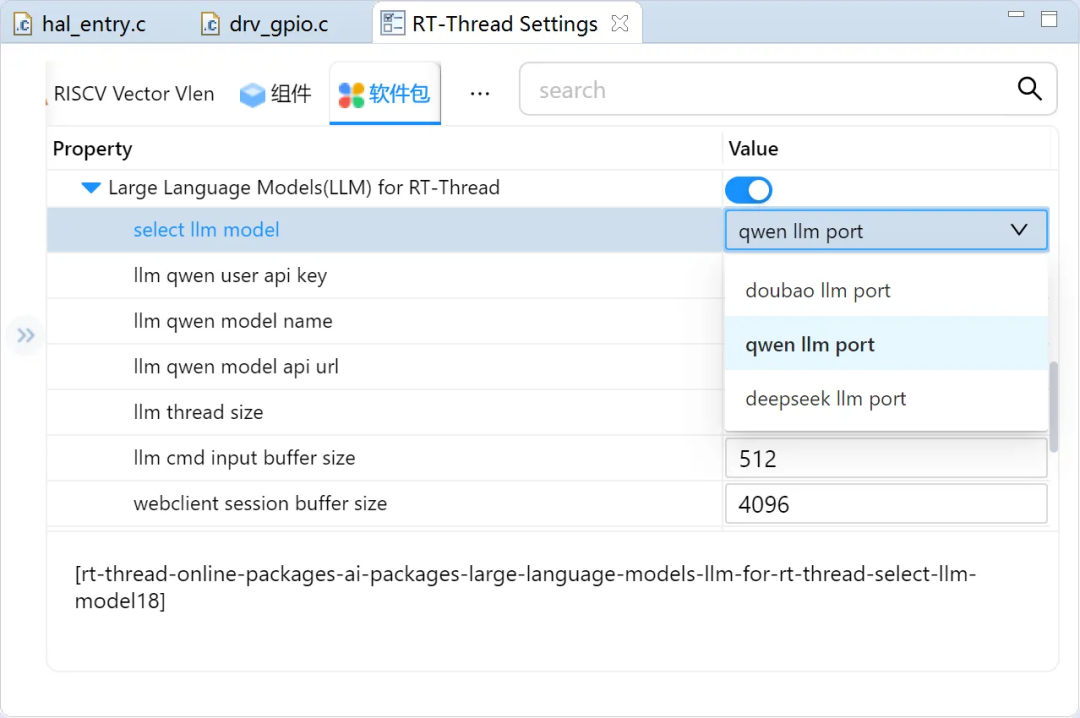Viewport: 1080px width, 718px height.
Task: Edit webclient session buffer size field 4096
Action: coord(886,504)
